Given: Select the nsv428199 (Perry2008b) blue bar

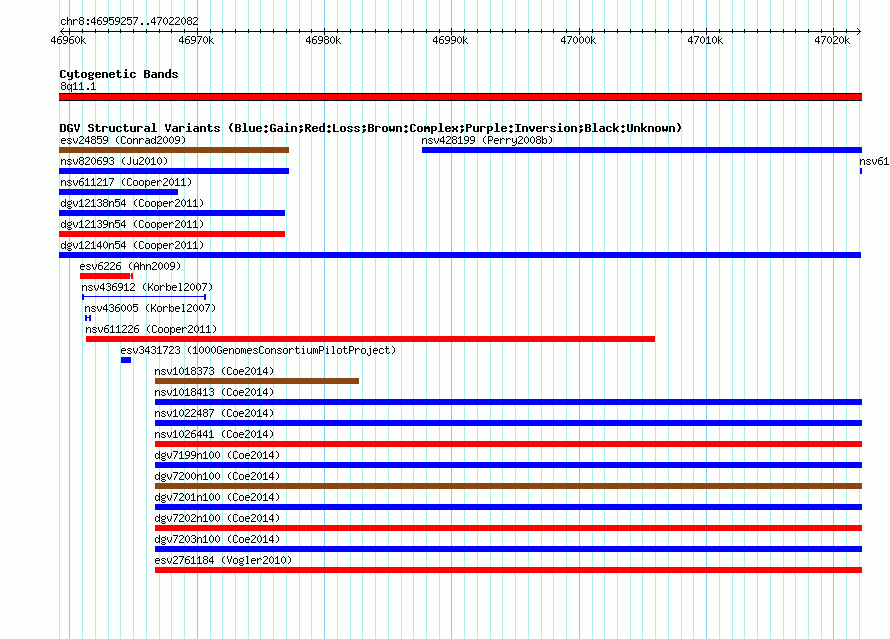Looking at the screenshot, I should [x=642, y=150].
